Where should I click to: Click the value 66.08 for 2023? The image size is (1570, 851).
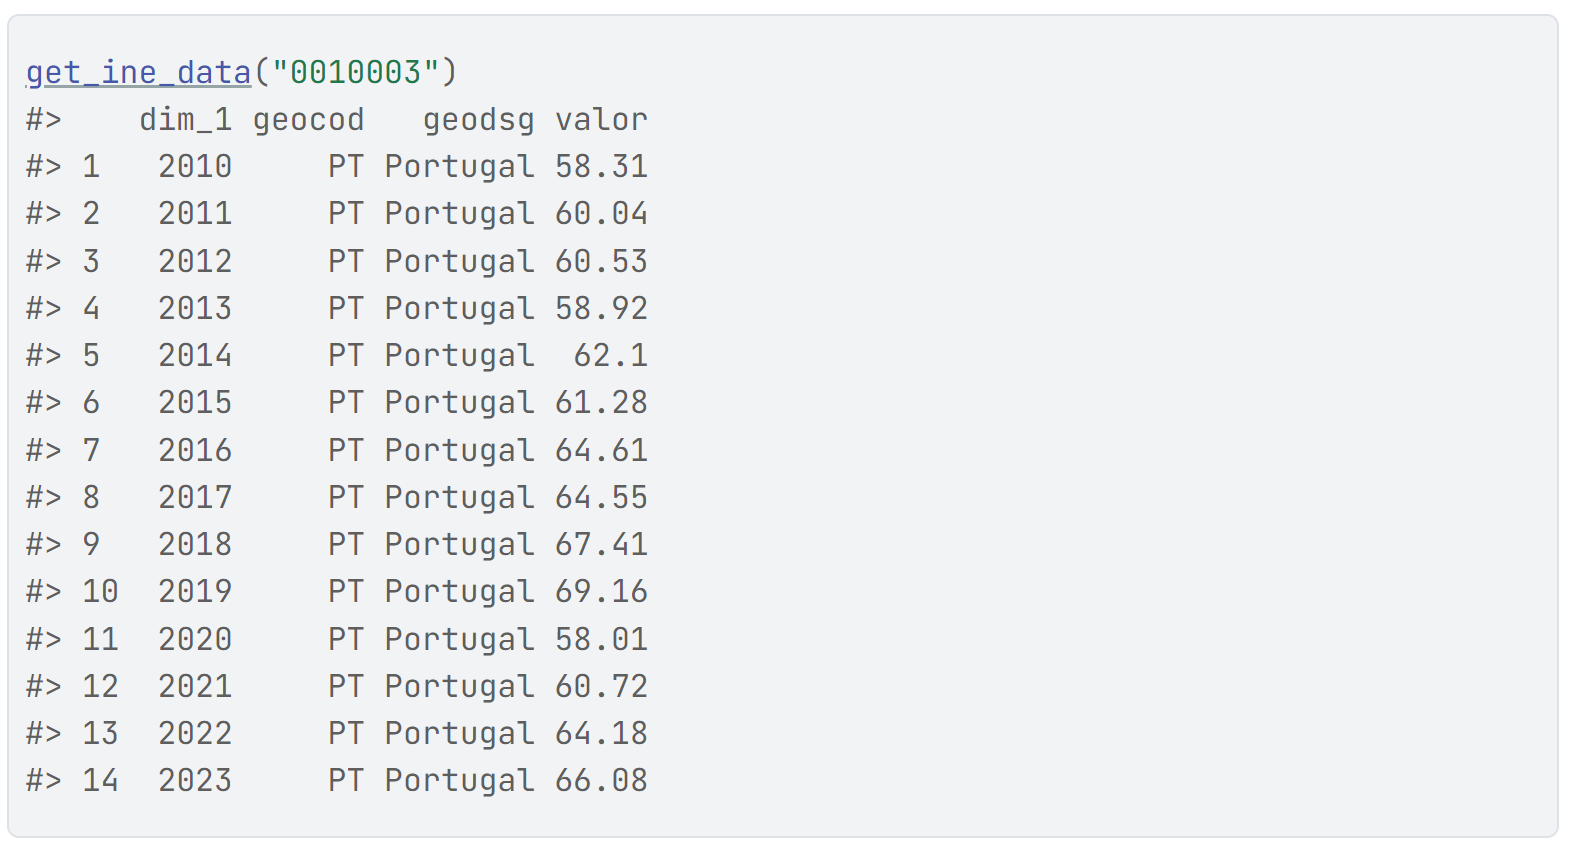pyautogui.click(x=602, y=780)
